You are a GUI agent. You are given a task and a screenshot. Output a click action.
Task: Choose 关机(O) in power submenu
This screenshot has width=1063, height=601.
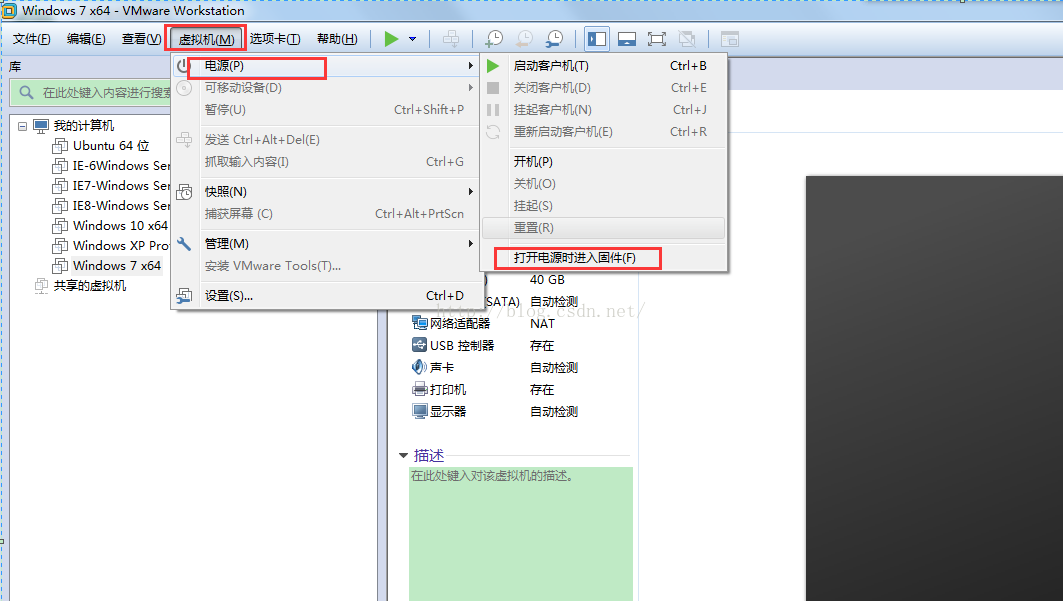(603, 184)
